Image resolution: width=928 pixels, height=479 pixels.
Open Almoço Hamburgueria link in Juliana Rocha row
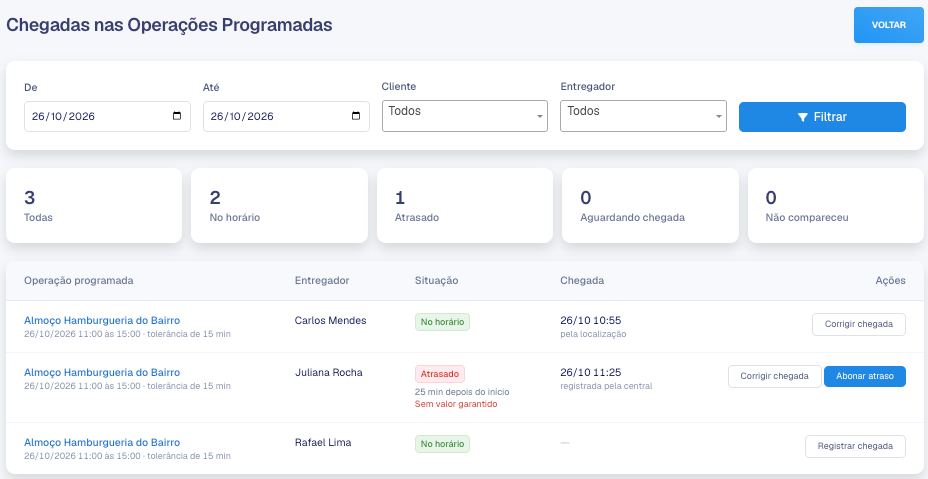coord(102,372)
